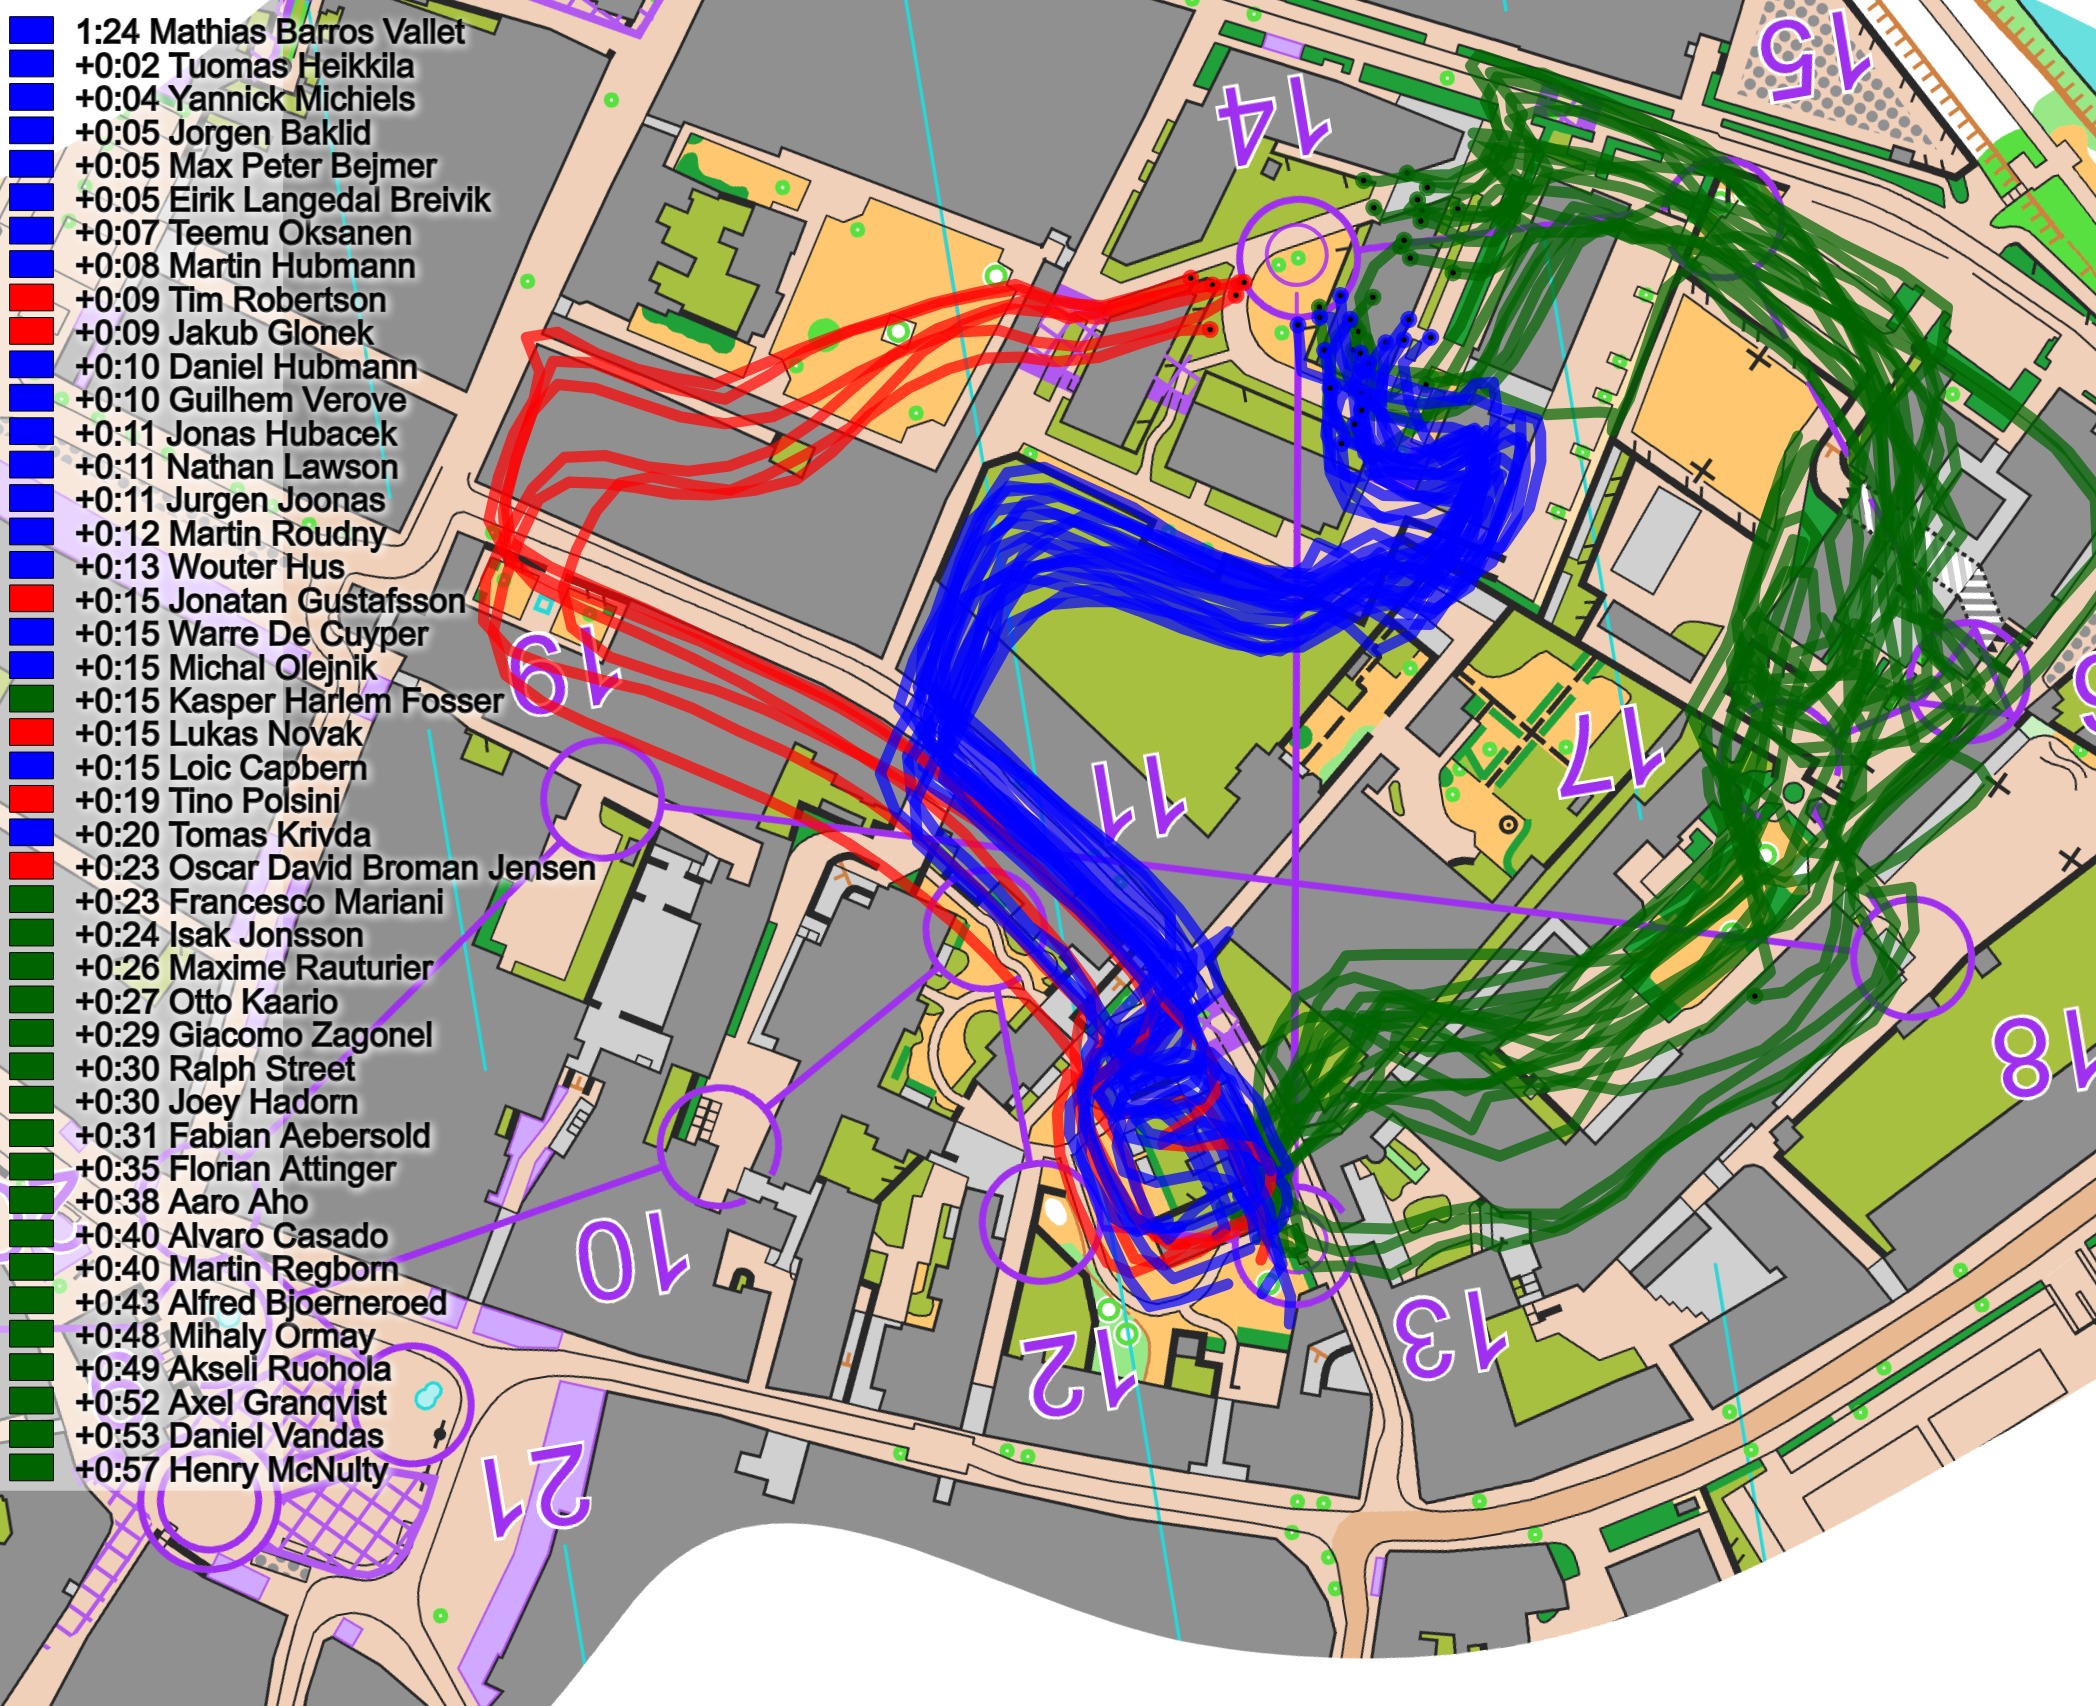Click the control circle near number 10
This screenshot has height=1706, width=2096.
pos(719,1147)
